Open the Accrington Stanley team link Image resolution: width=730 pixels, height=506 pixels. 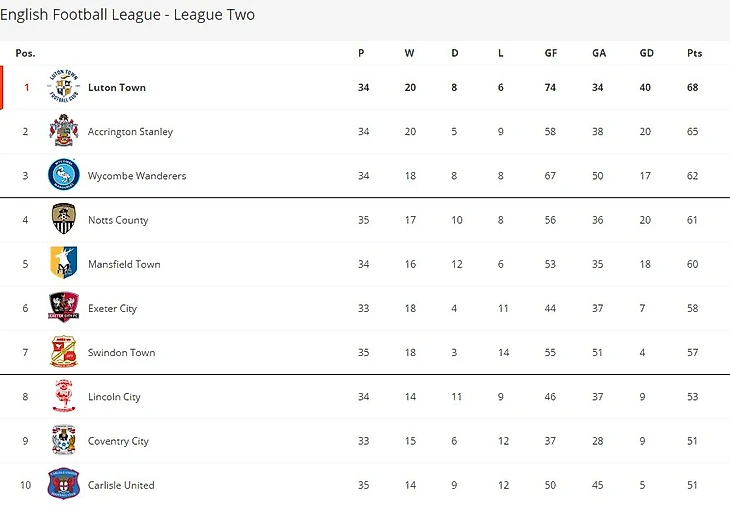tap(130, 132)
